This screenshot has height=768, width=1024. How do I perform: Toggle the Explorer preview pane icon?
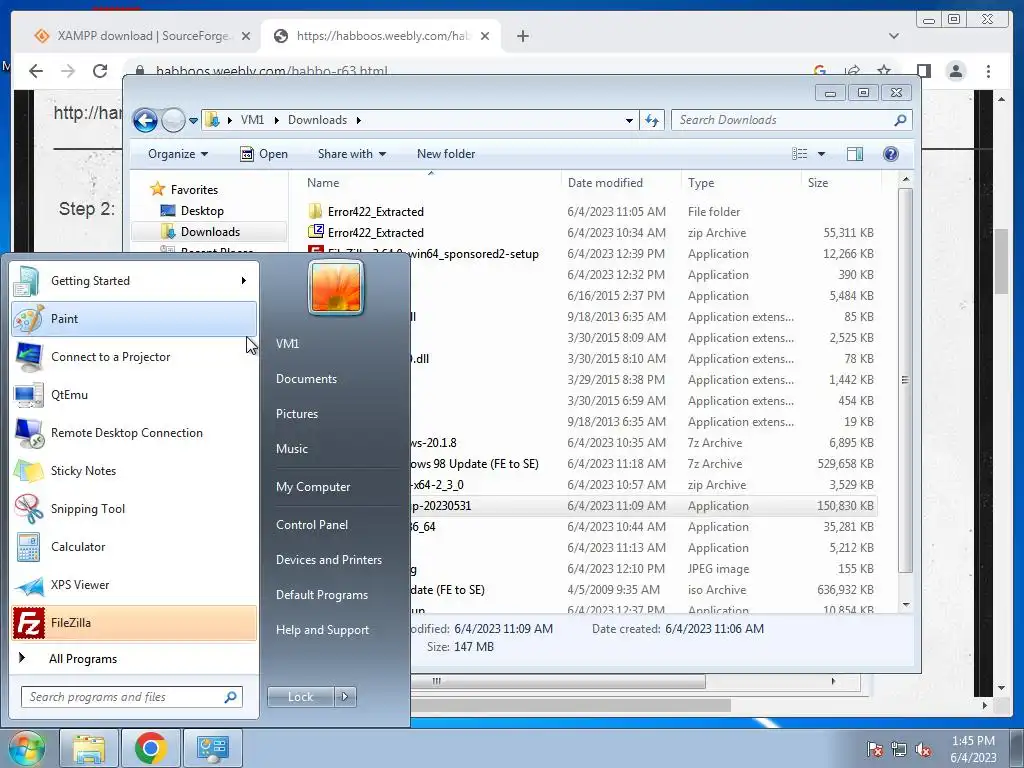coord(854,154)
